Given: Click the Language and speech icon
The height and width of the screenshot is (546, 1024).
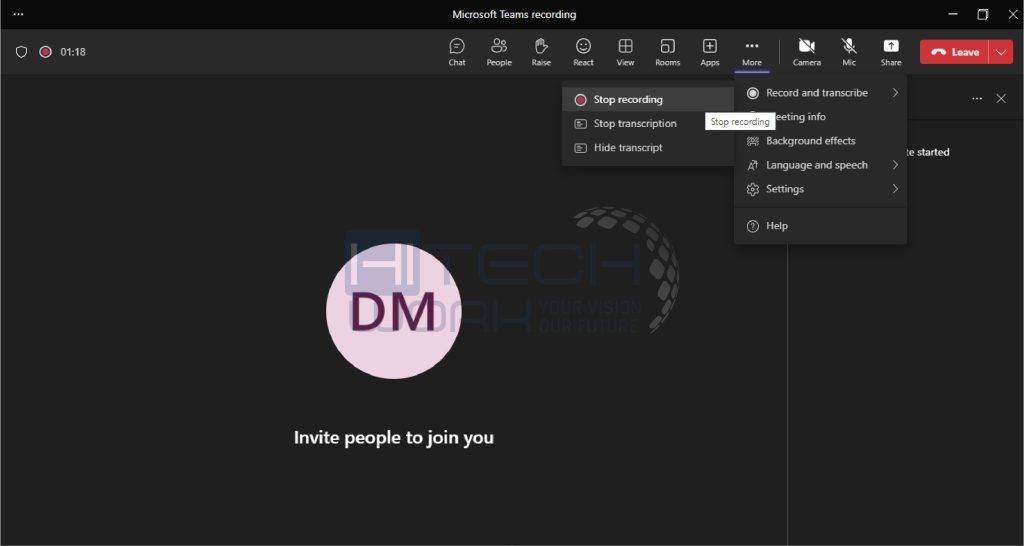Looking at the screenshot, I should tap(753, 165).
